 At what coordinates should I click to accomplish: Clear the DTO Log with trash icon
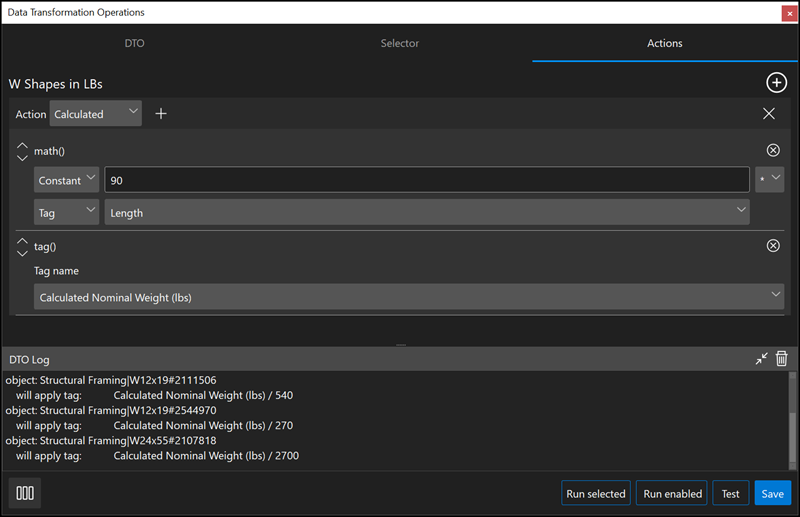[781, 358]
